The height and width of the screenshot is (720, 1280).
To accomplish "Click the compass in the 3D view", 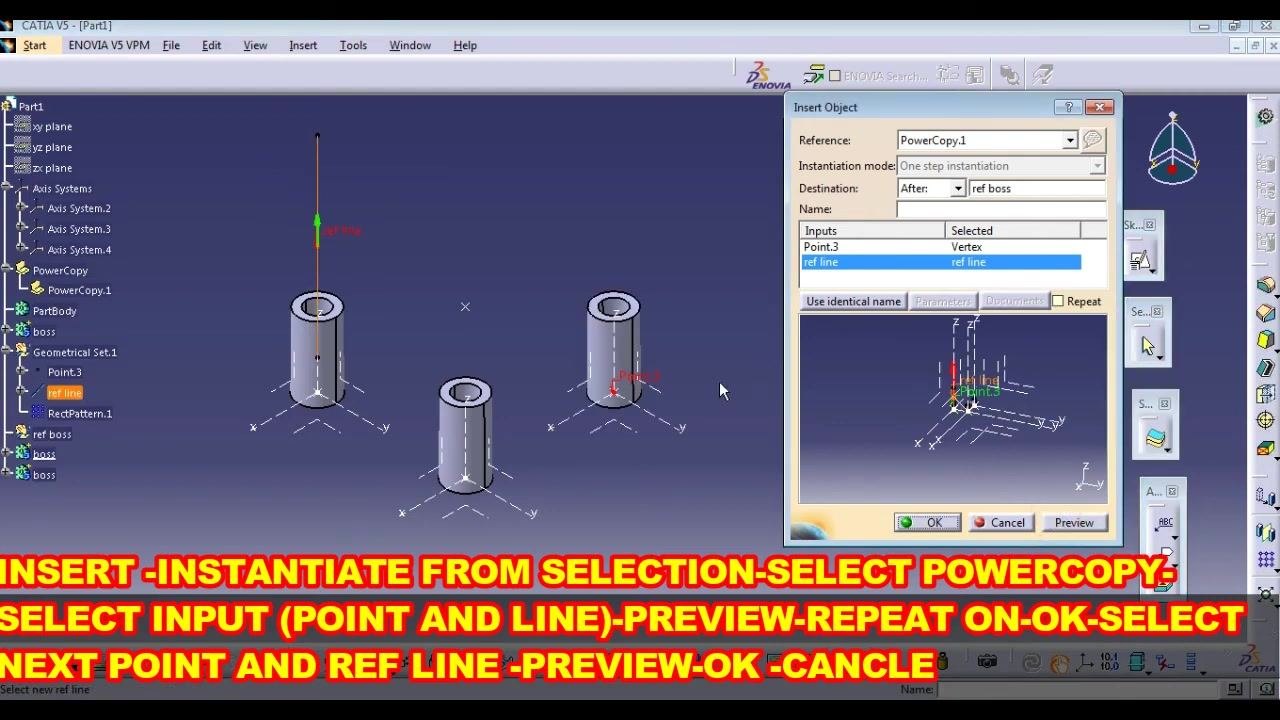I will click(x=1172, y=148).
